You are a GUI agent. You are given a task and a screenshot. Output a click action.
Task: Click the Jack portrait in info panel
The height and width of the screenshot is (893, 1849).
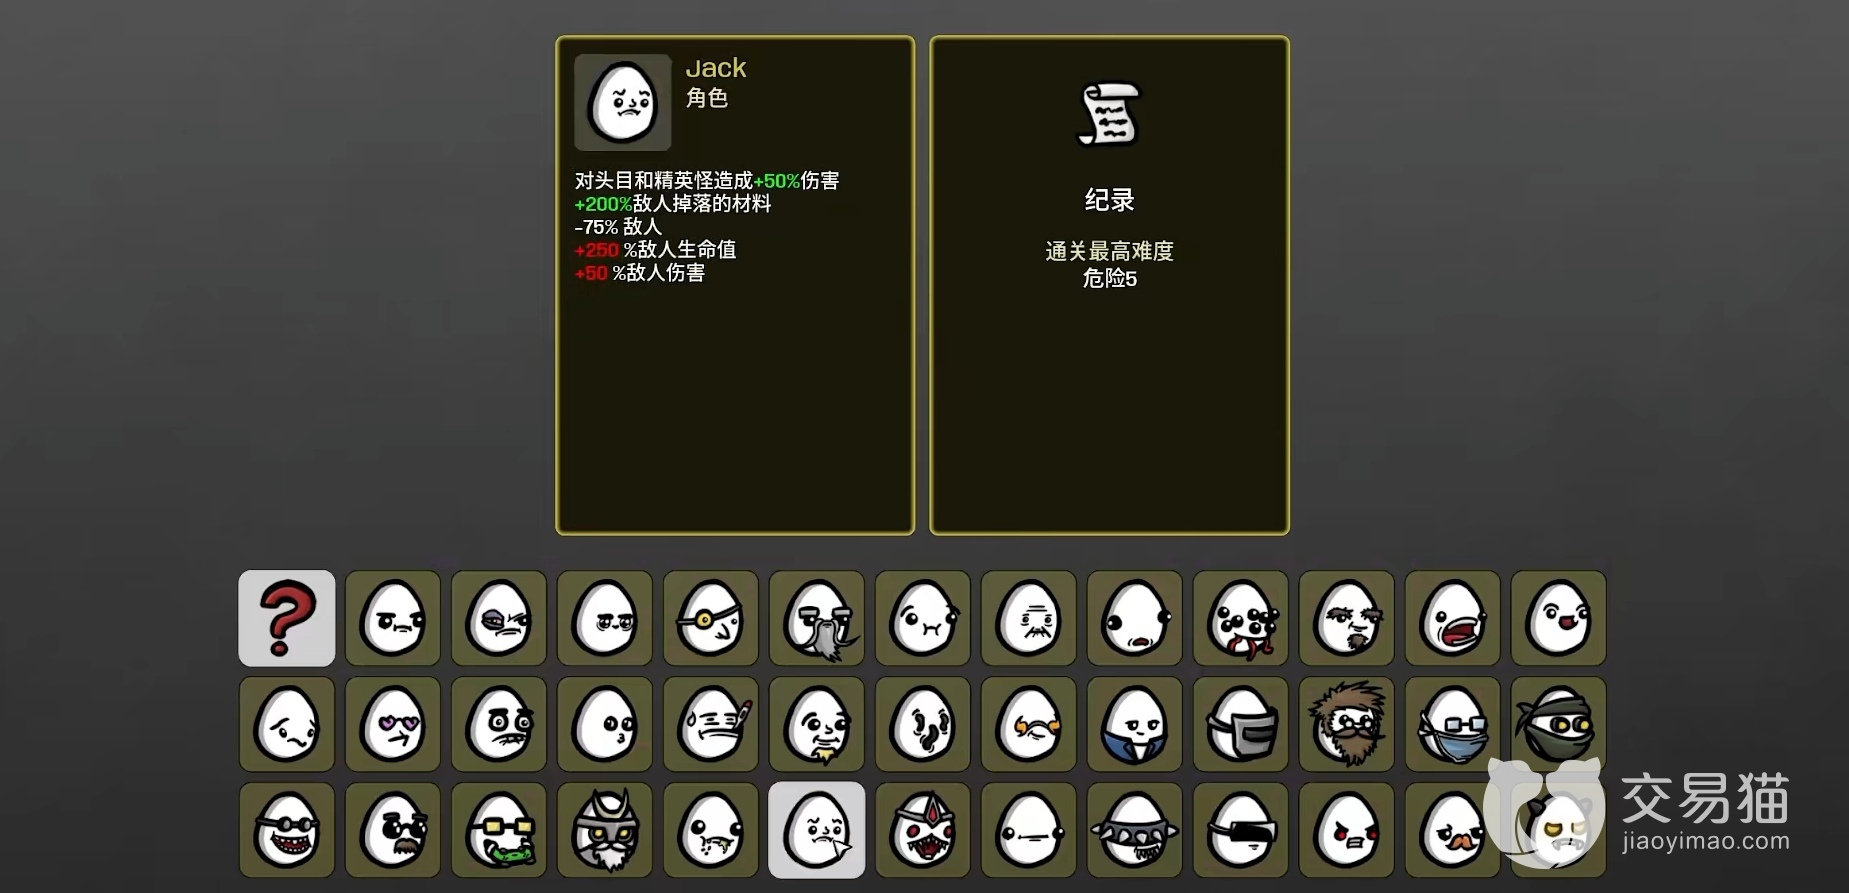click(623, 102)
